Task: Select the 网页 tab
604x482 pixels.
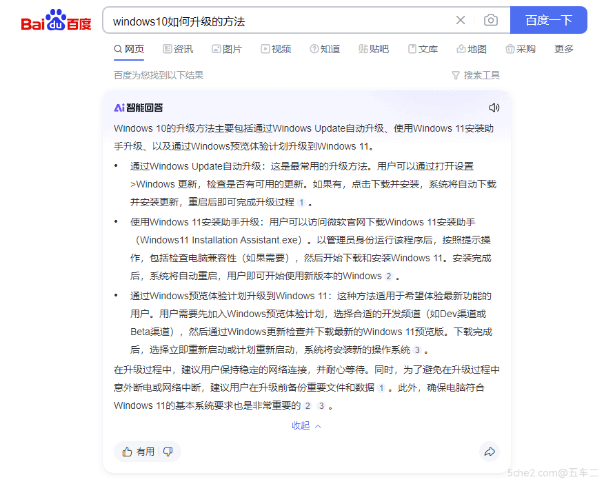Action: (129, 49)
